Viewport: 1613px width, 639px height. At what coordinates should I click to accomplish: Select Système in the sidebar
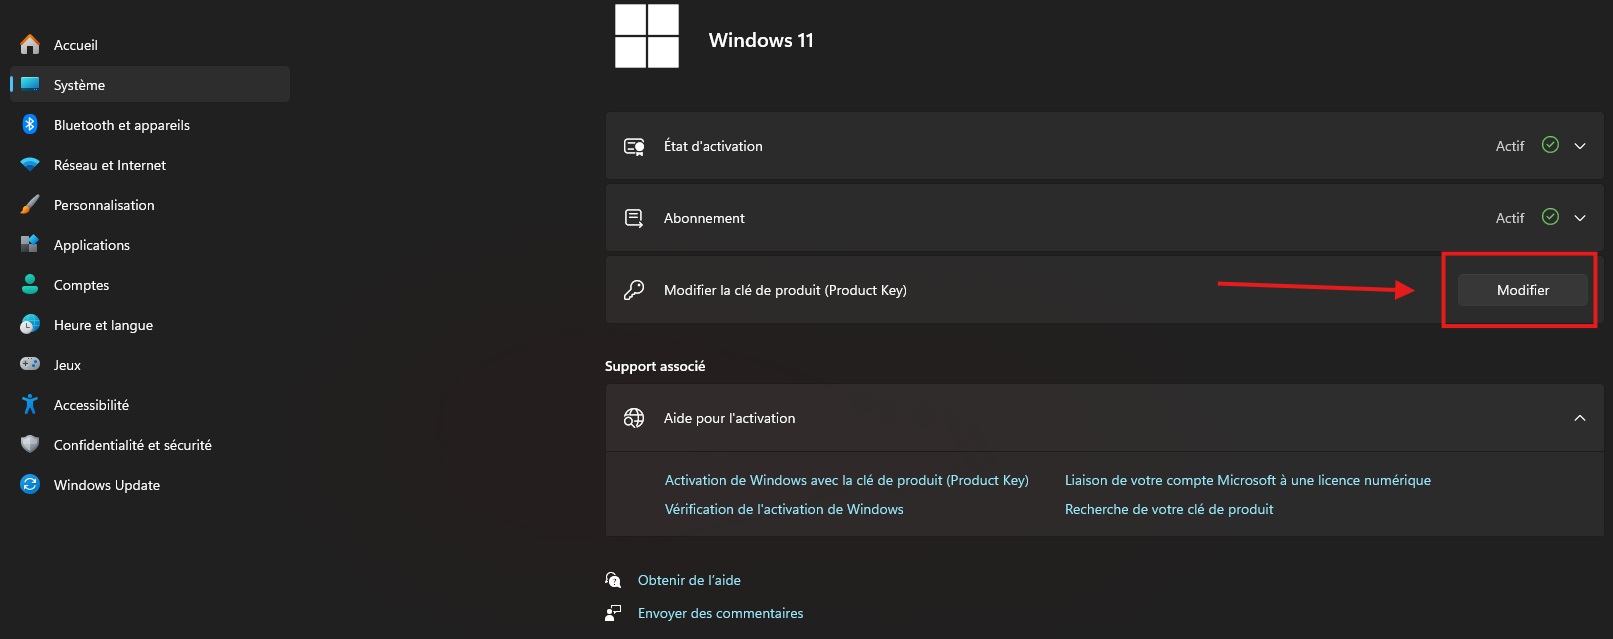(x=150, y=84)
